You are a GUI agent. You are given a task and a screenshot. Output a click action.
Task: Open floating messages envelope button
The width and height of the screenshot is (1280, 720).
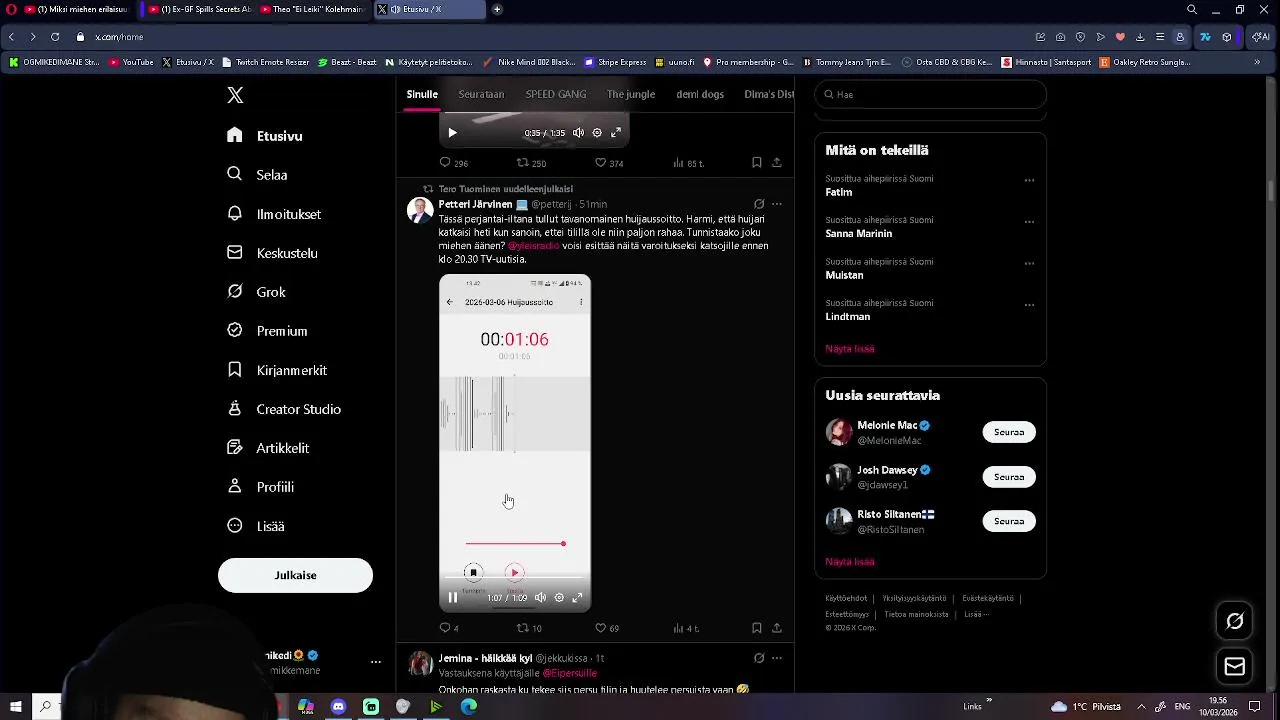point(1235,667)
